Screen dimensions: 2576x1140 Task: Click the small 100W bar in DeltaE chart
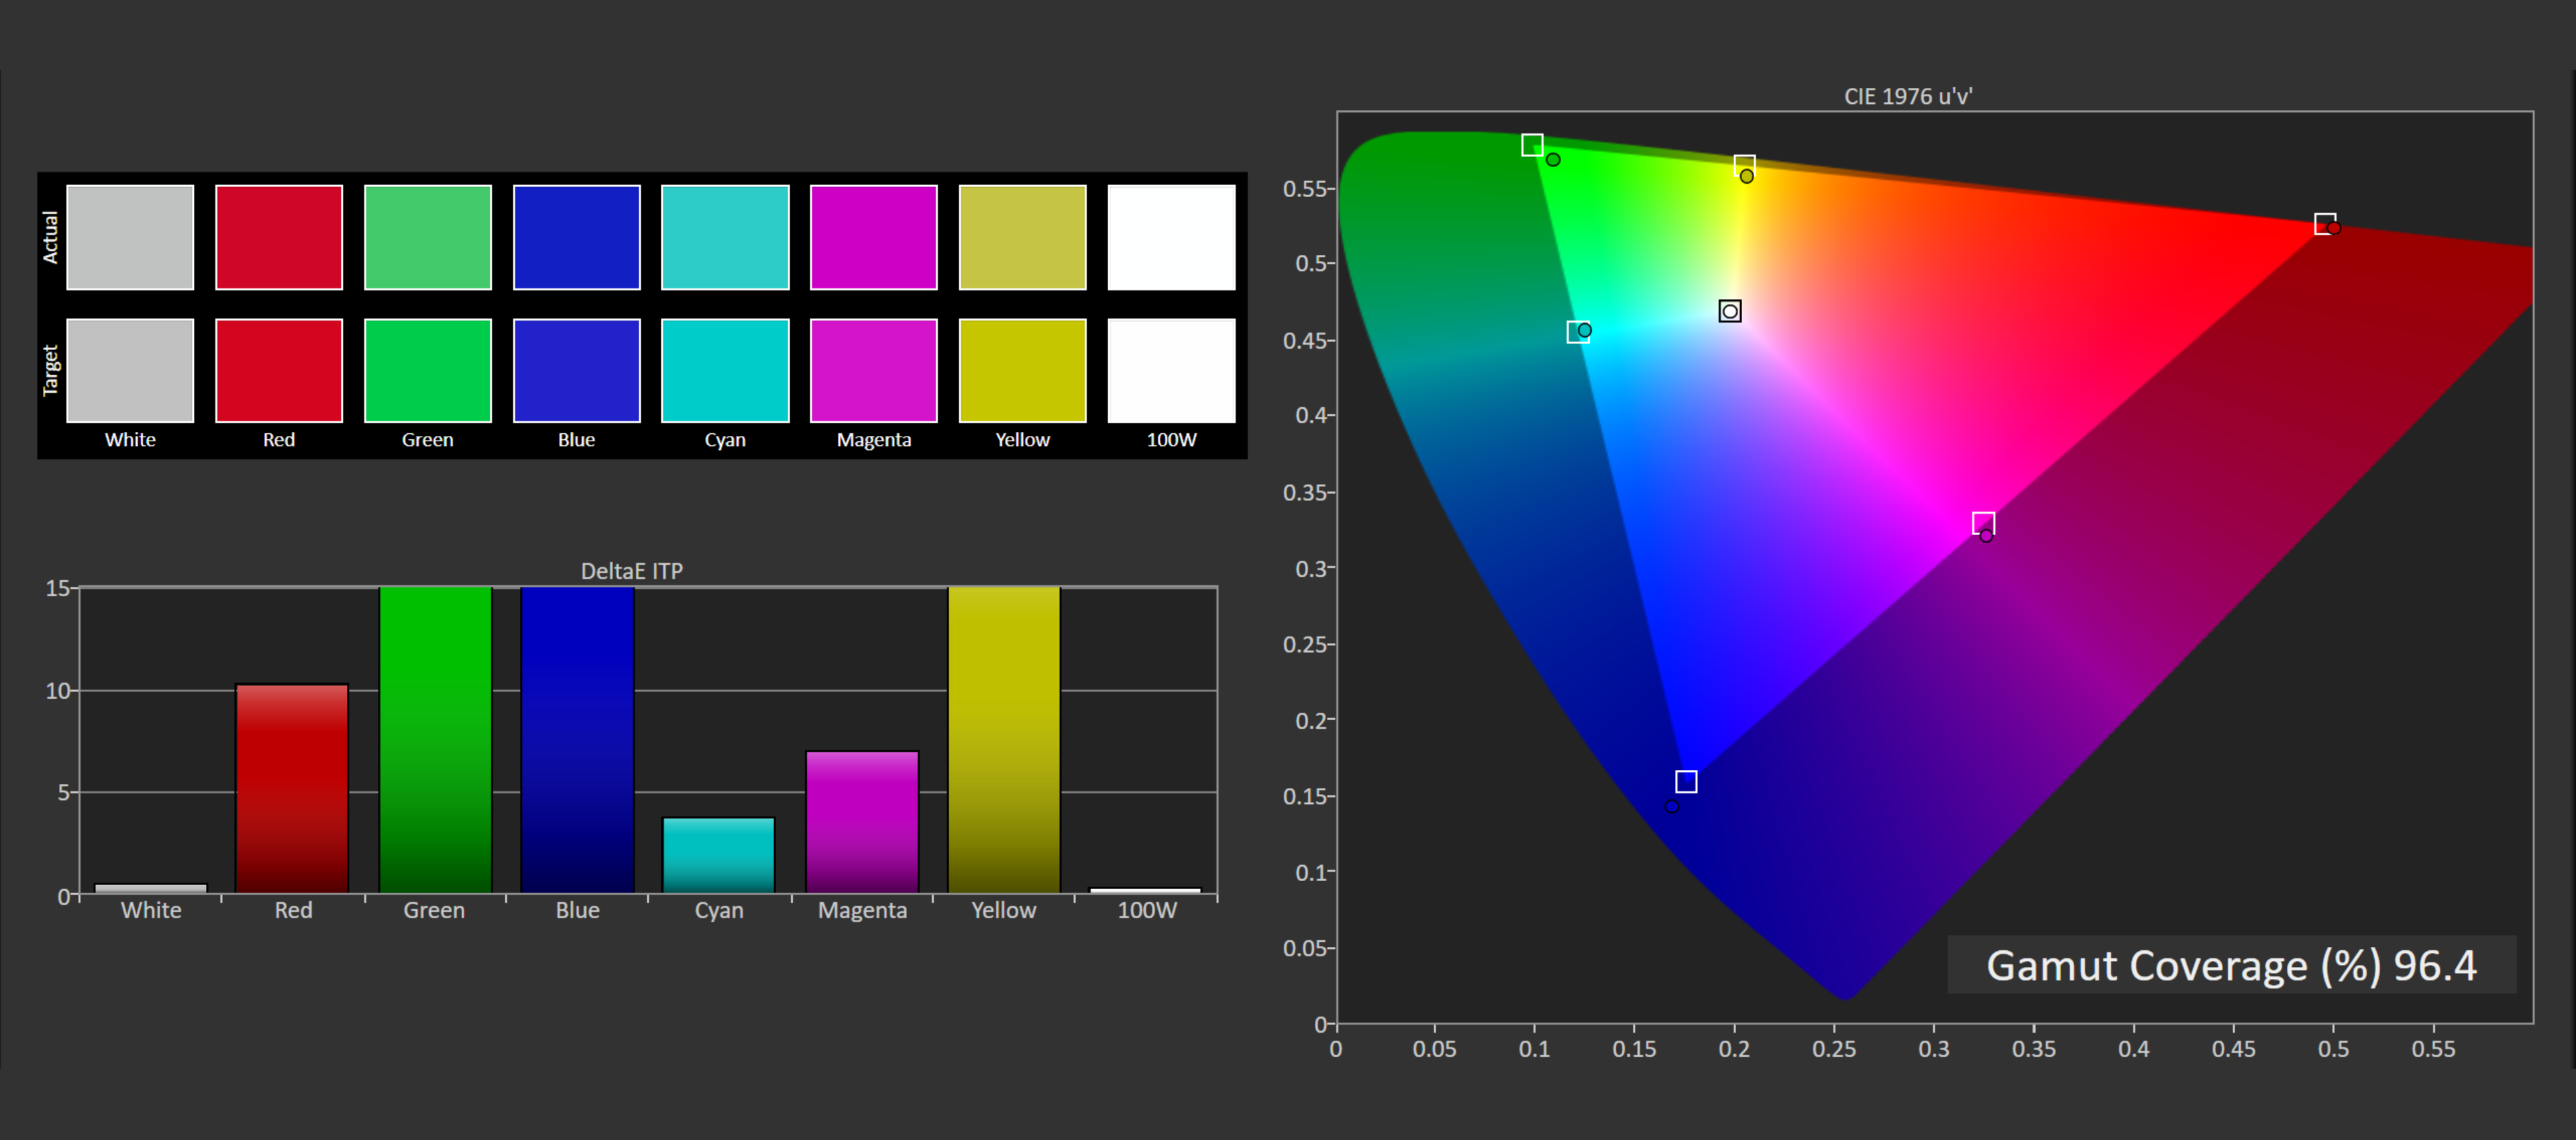[1146, 891]
